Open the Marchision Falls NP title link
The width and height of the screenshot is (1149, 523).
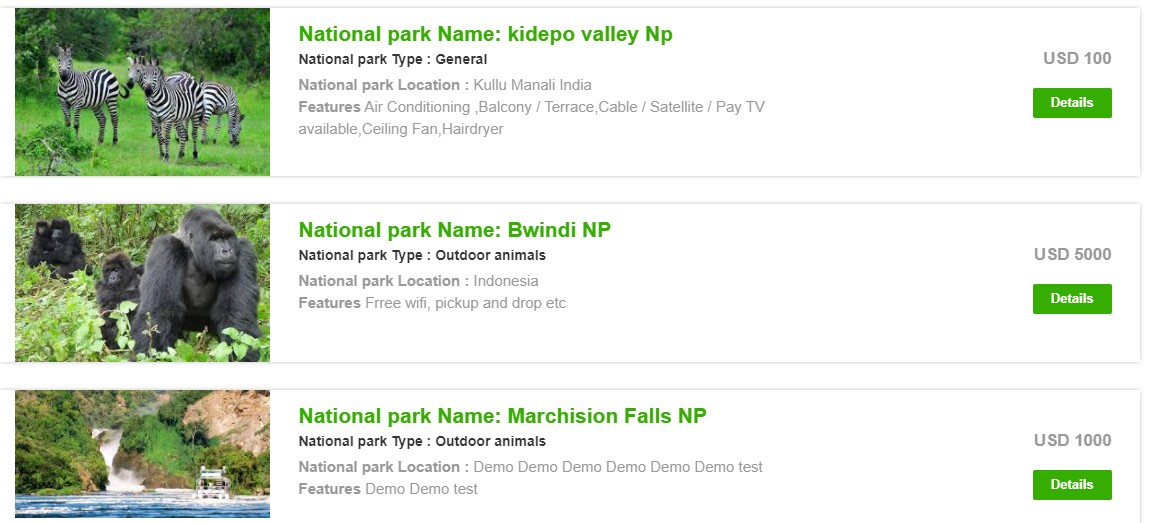click(502, 416)
